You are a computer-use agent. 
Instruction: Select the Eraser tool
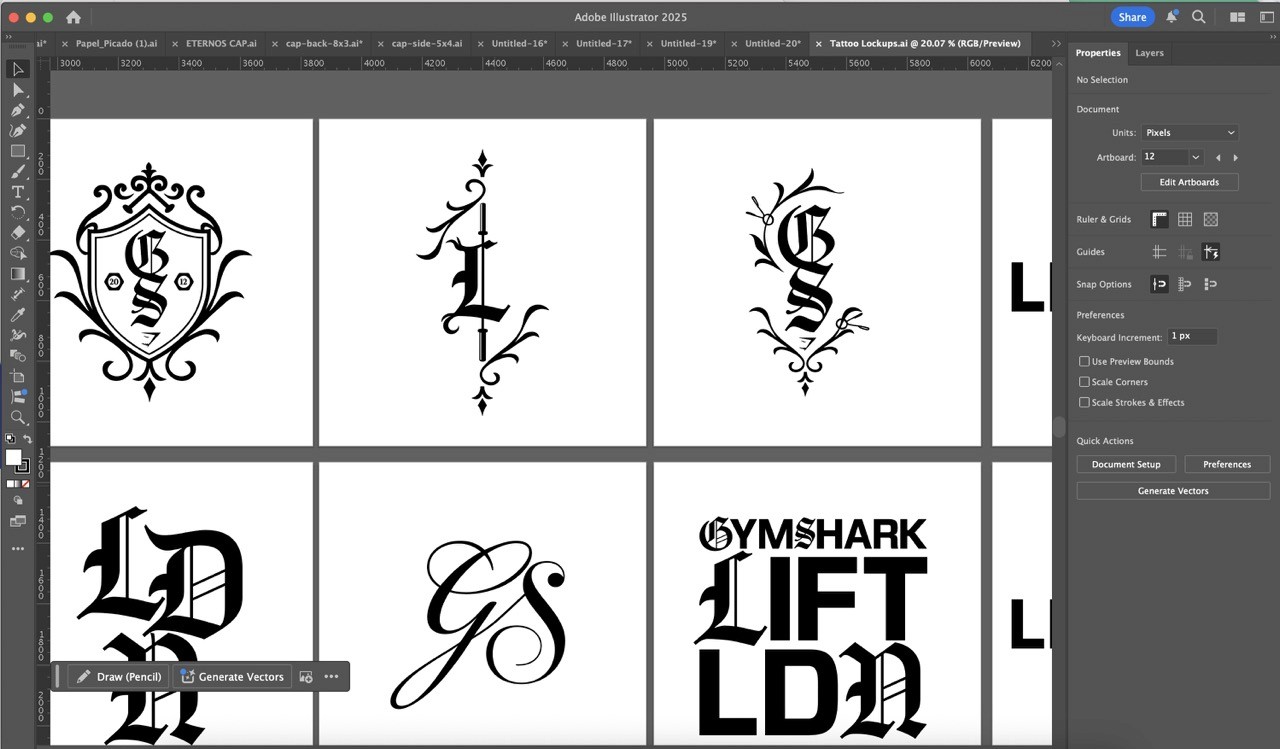pyautogui.click(x=18, y=233)
